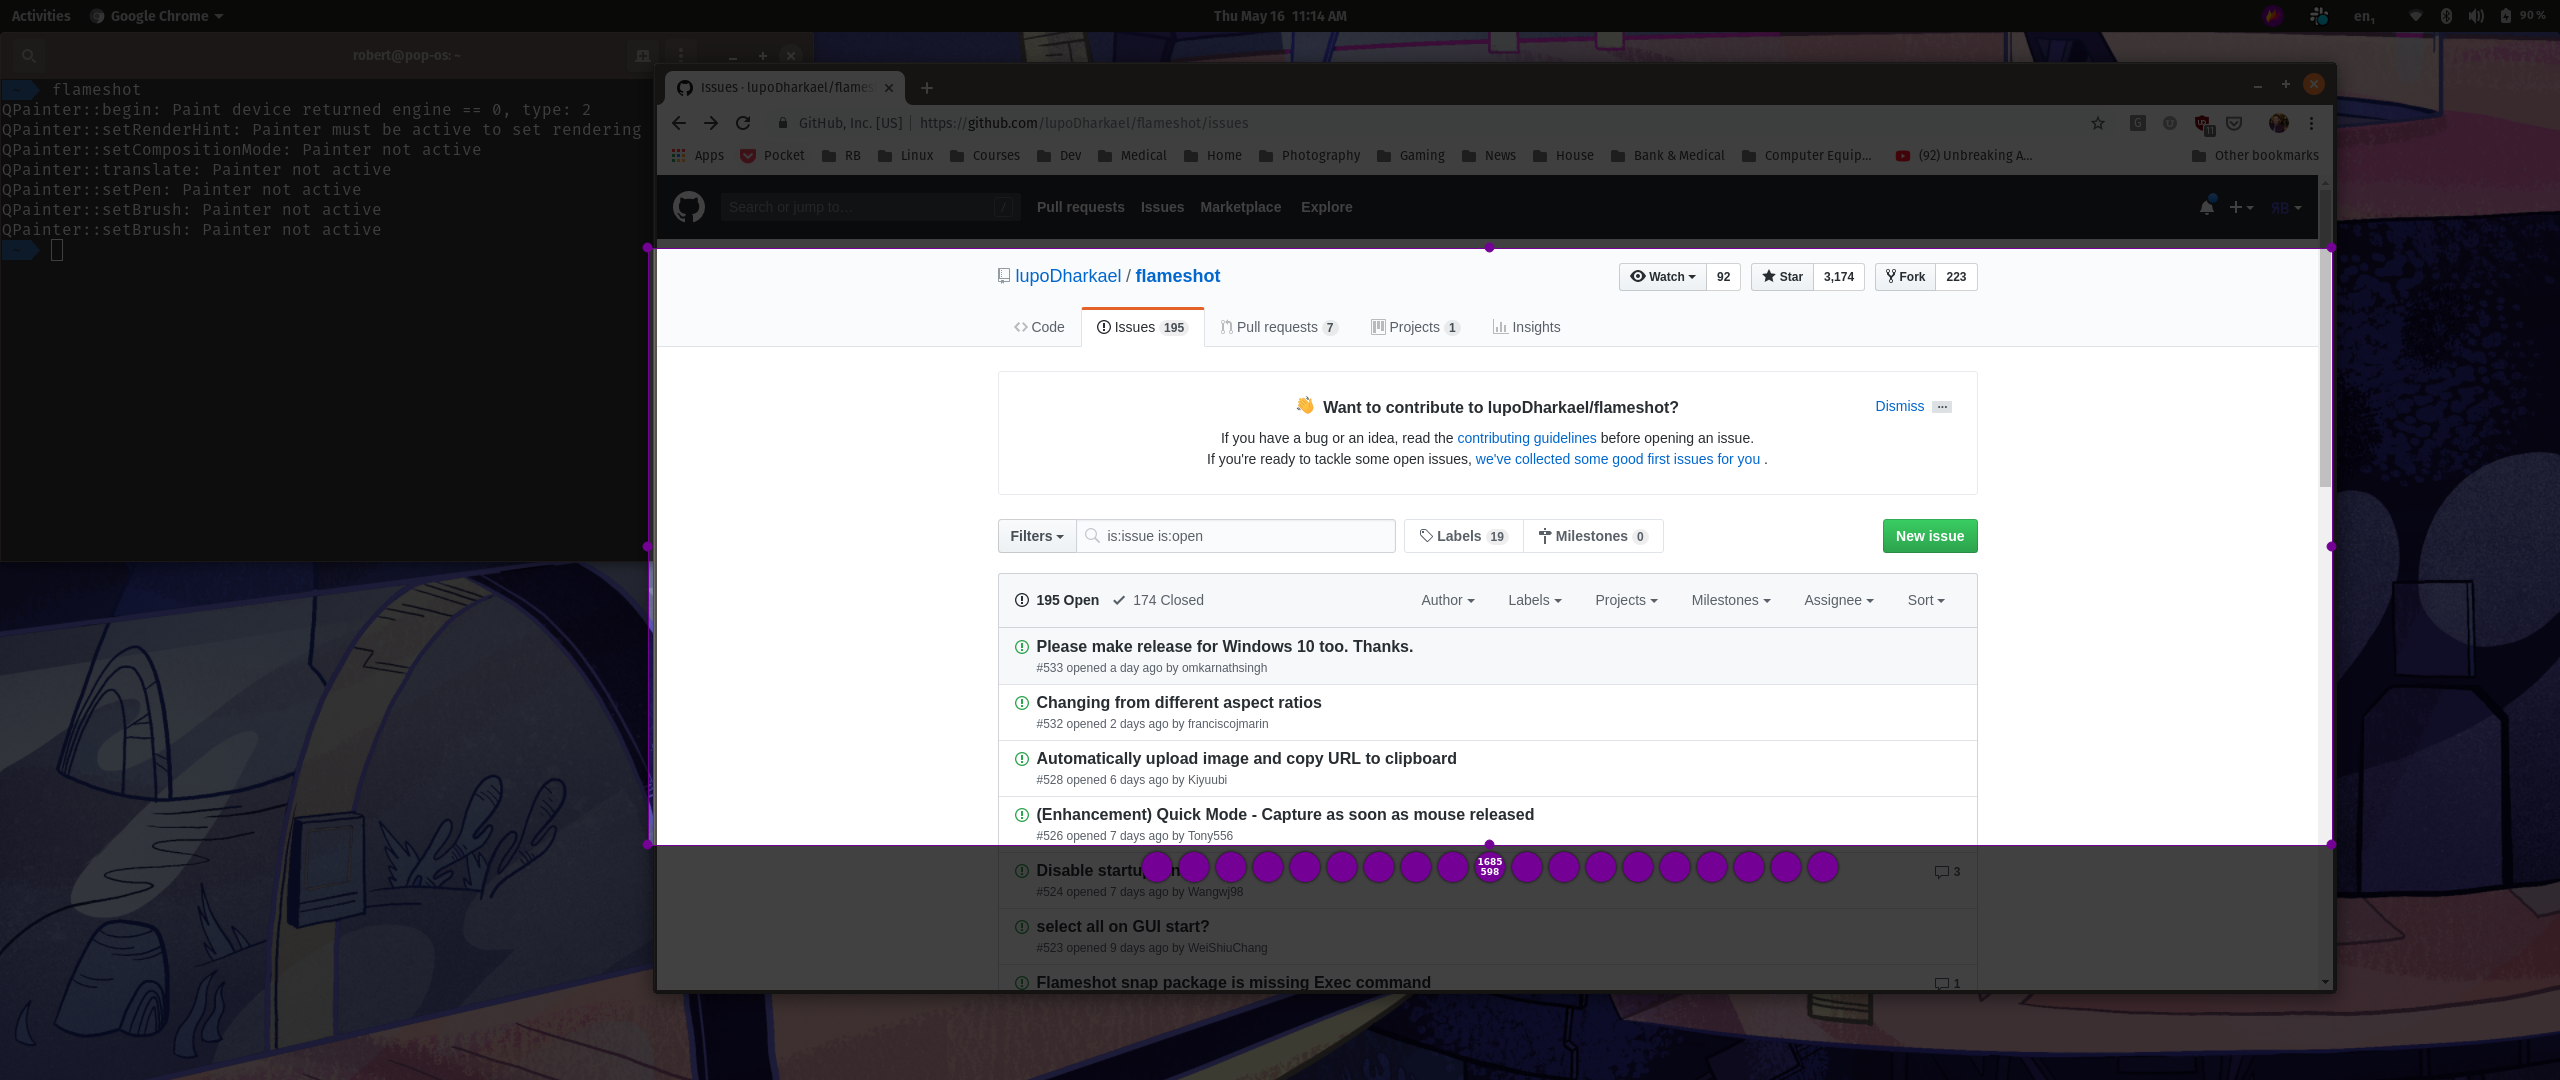The image size is (2560, 1080).
Task: Star the flameshot repository
Action: pos(1782,277)
